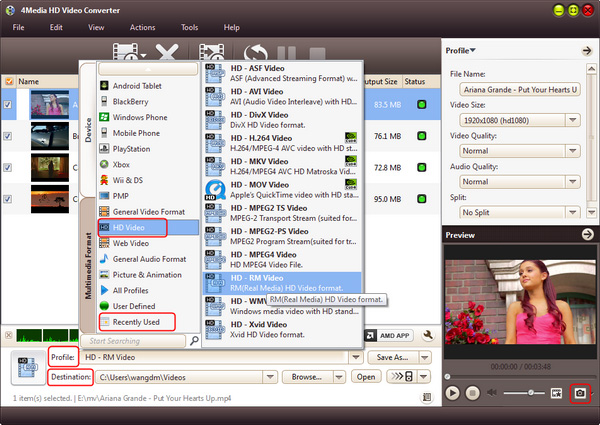Toggle the second video row checkbox
Image resolution: width=600 pixels, height=425 pixels.
(9, 136)
